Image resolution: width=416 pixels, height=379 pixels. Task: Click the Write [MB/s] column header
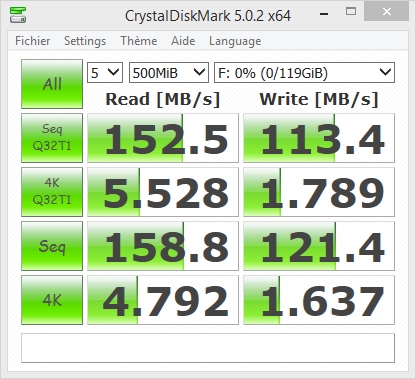click(x=319, y=99)
